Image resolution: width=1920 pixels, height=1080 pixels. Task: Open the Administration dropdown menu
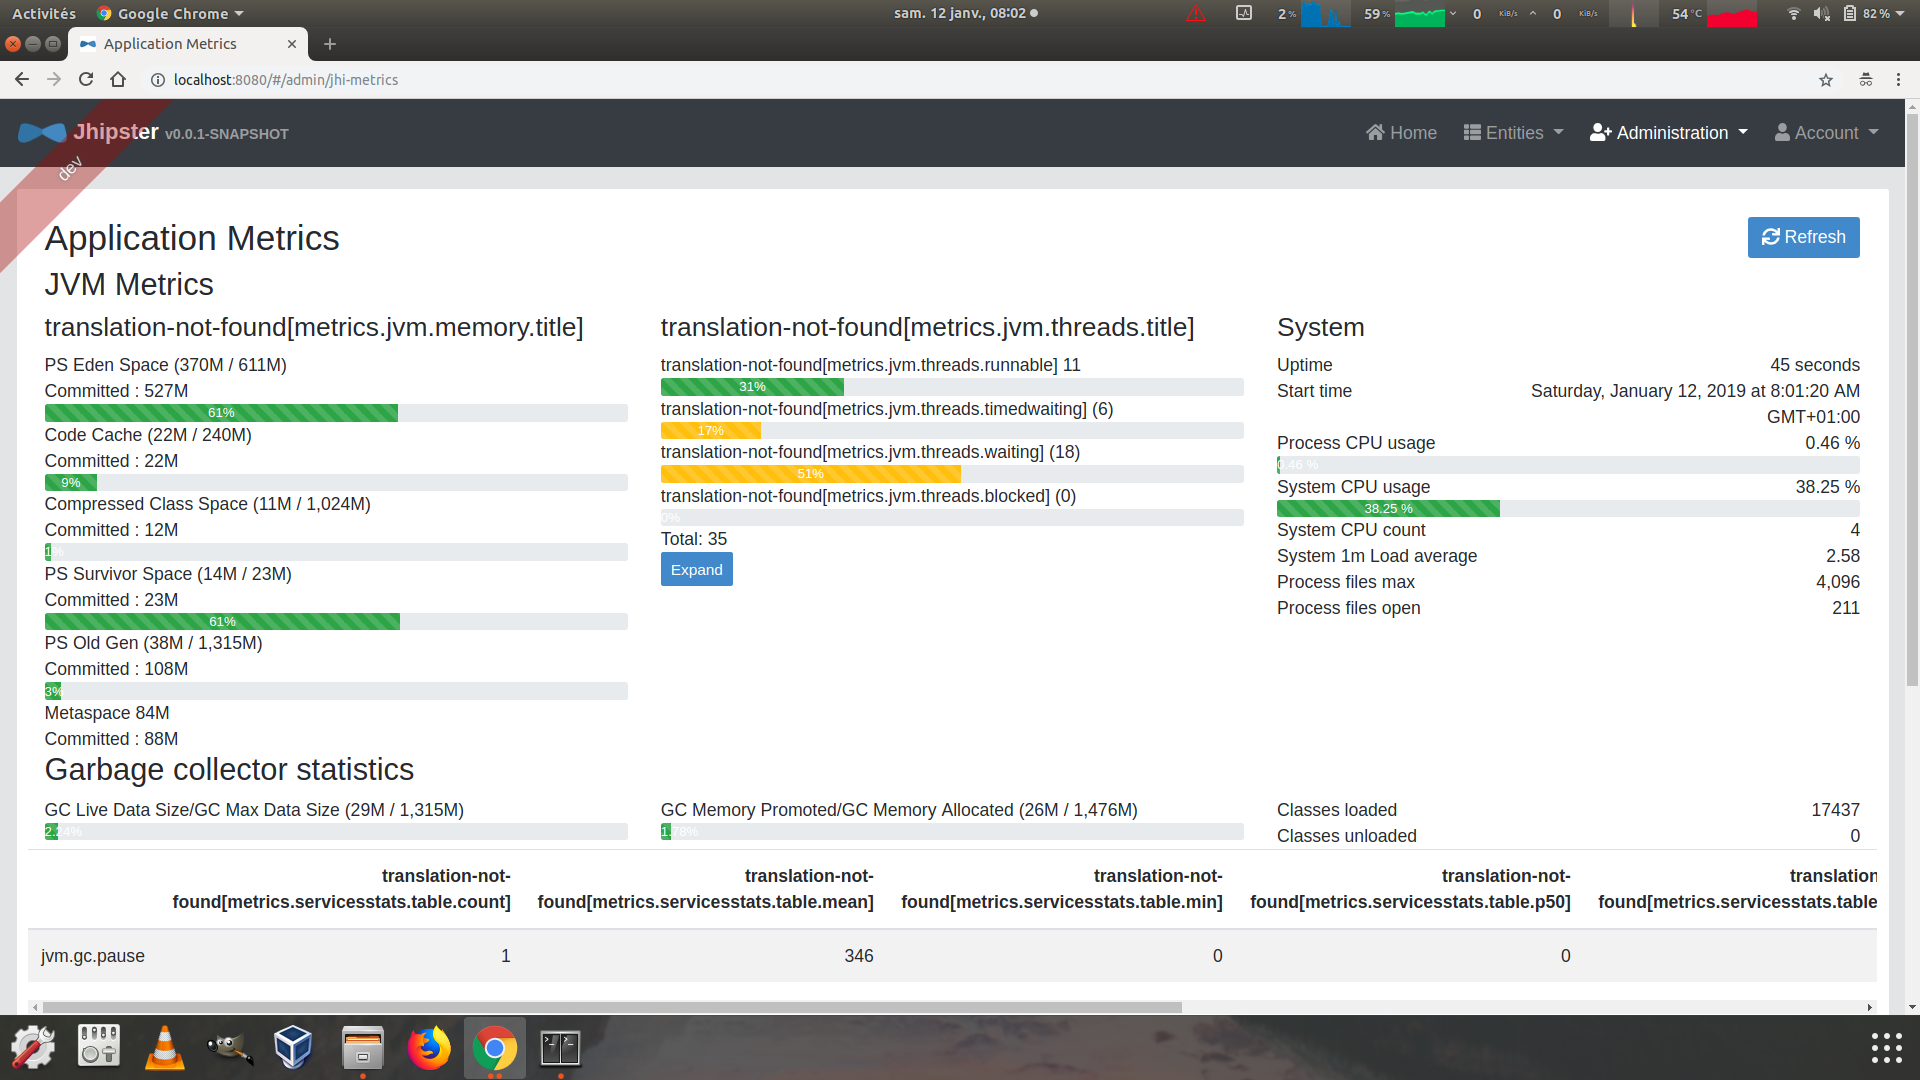pyautogui.click(x=1668, y=132)
